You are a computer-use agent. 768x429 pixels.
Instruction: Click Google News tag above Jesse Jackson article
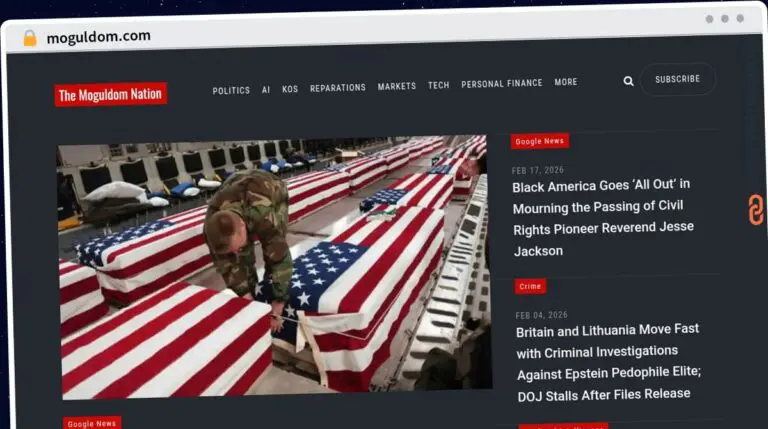pyautogui.click(x=539, y=141)
